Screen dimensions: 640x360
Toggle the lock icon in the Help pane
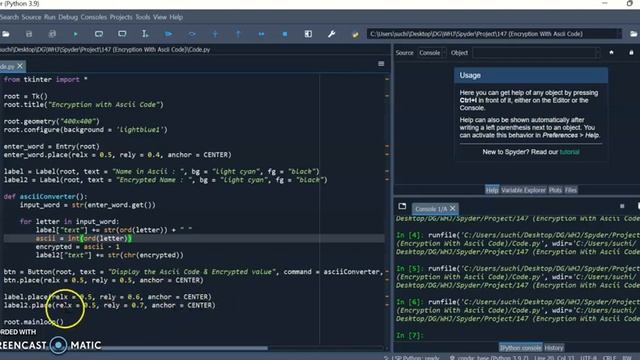coord(631,52)
